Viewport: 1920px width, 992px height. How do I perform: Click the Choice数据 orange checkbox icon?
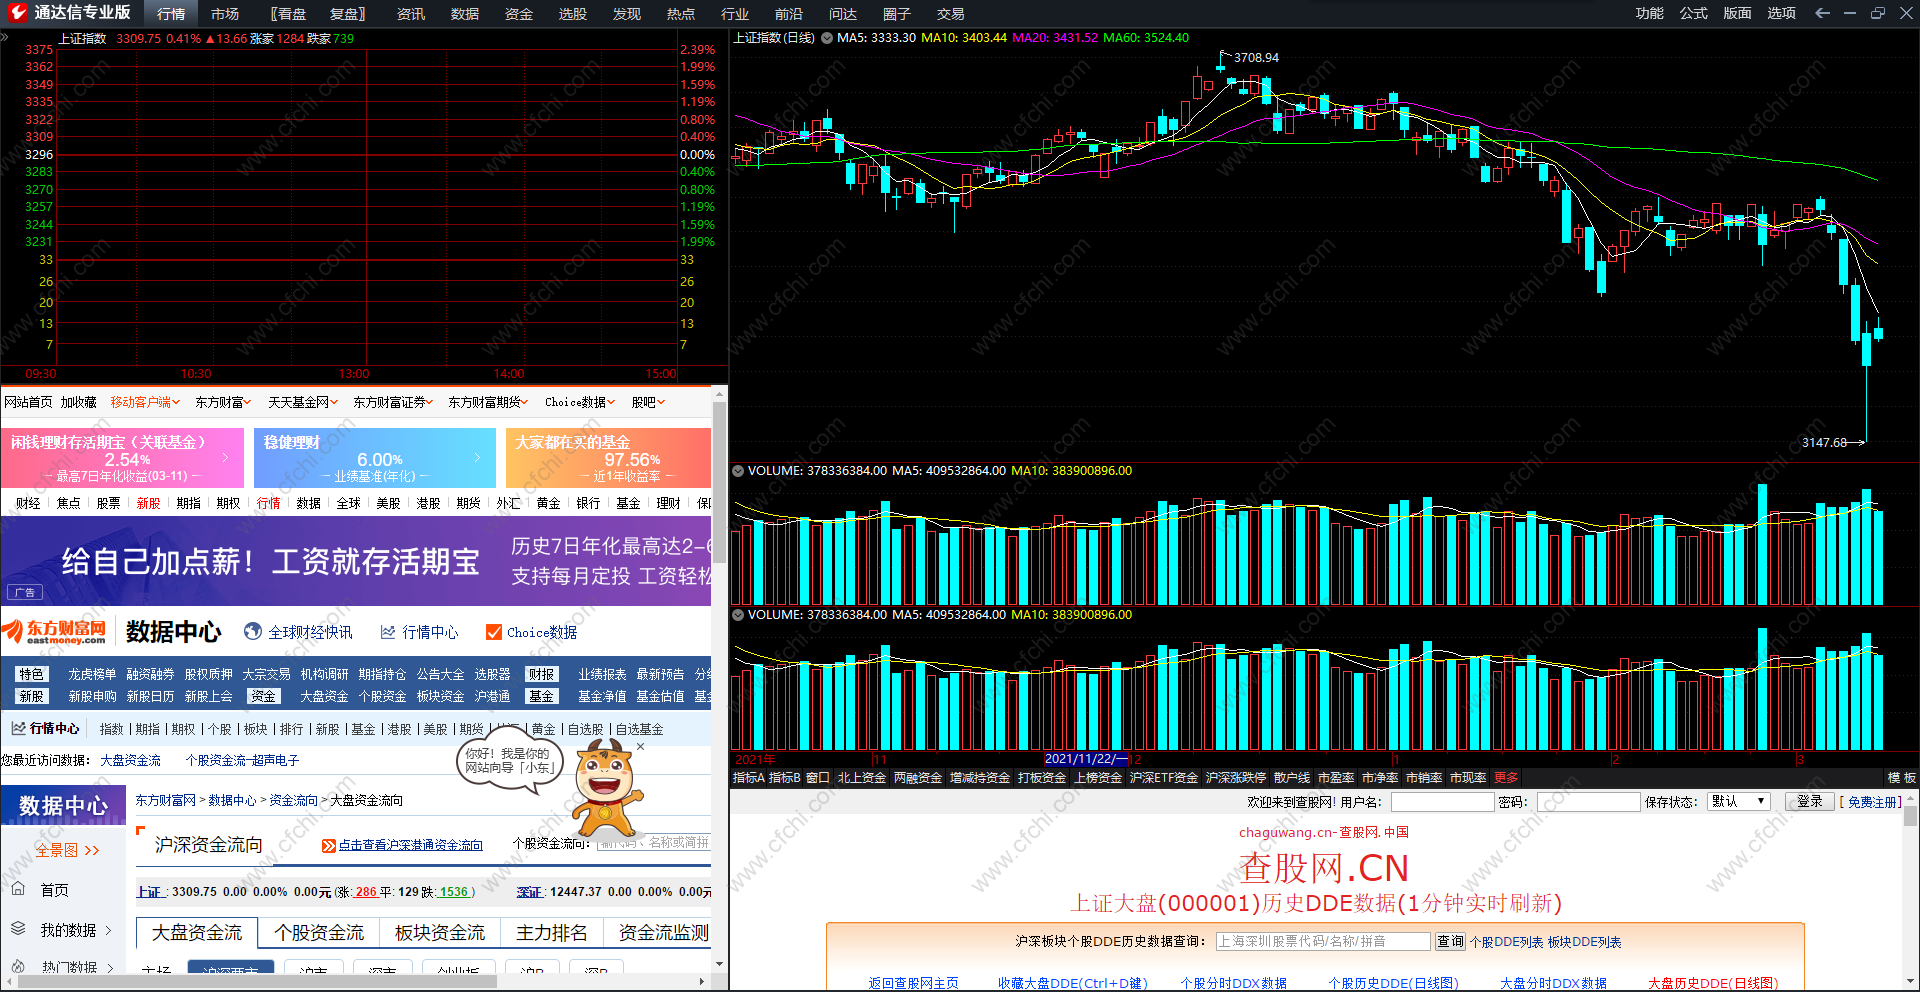[493, 632]
